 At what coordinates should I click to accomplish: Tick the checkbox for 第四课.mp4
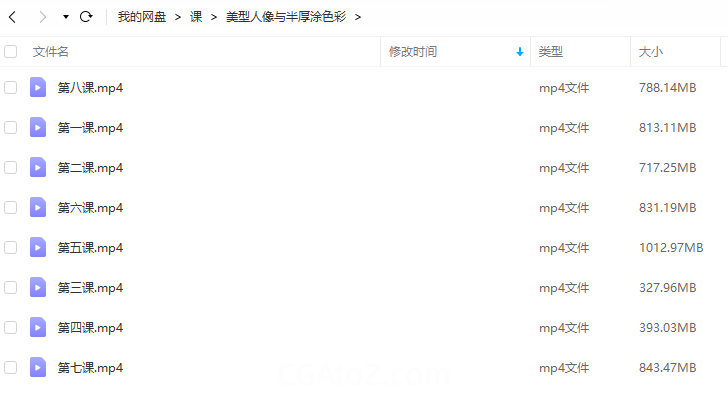(11, 328)
